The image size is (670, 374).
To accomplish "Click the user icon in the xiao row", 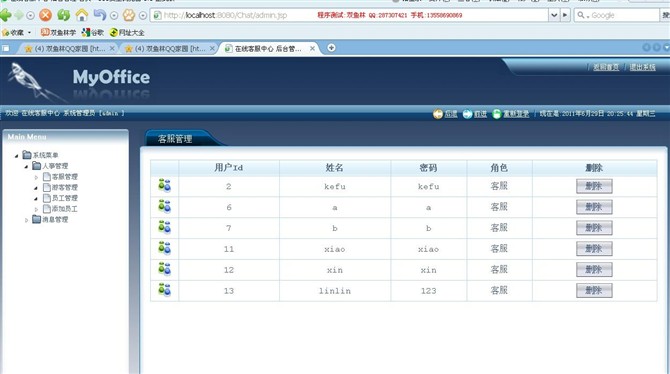I will [165, 248].
